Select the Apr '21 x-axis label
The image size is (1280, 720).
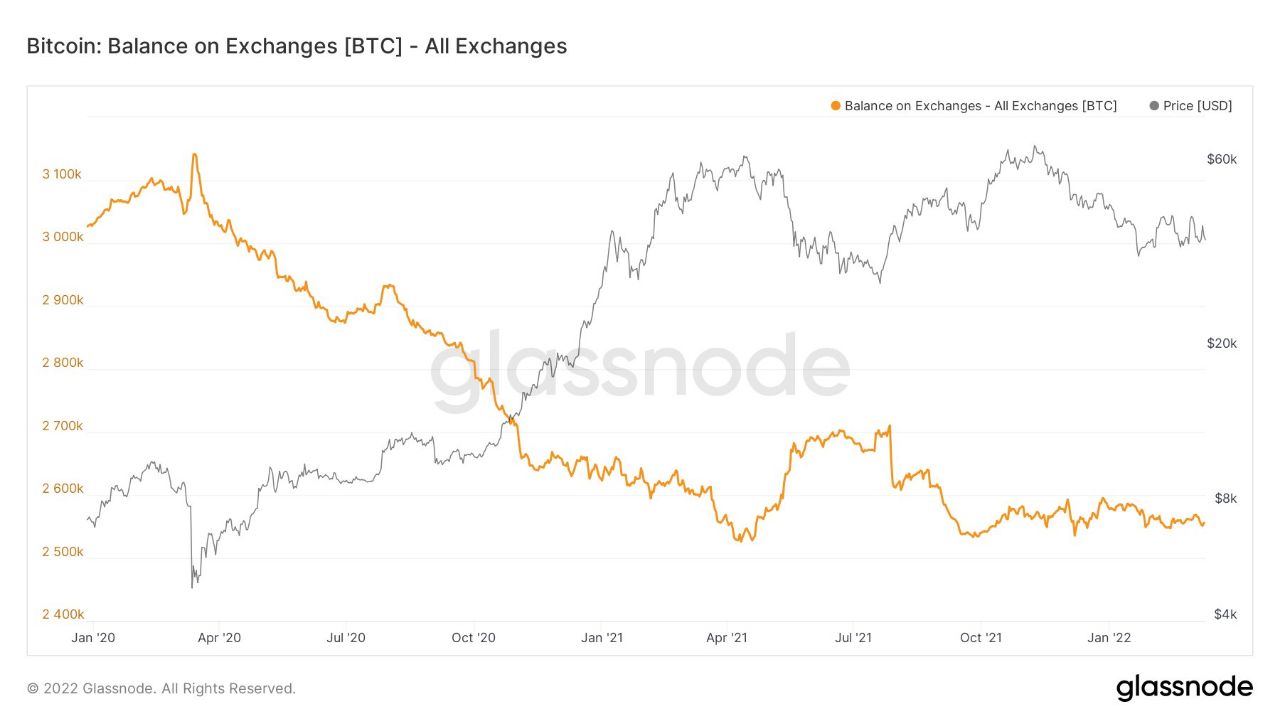[728, 637]
